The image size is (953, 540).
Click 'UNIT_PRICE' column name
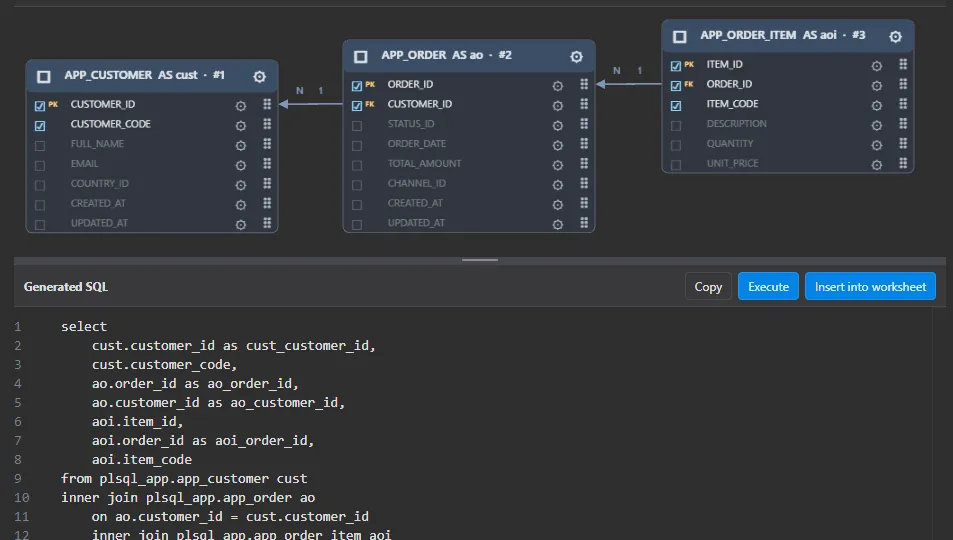point(732,163)
